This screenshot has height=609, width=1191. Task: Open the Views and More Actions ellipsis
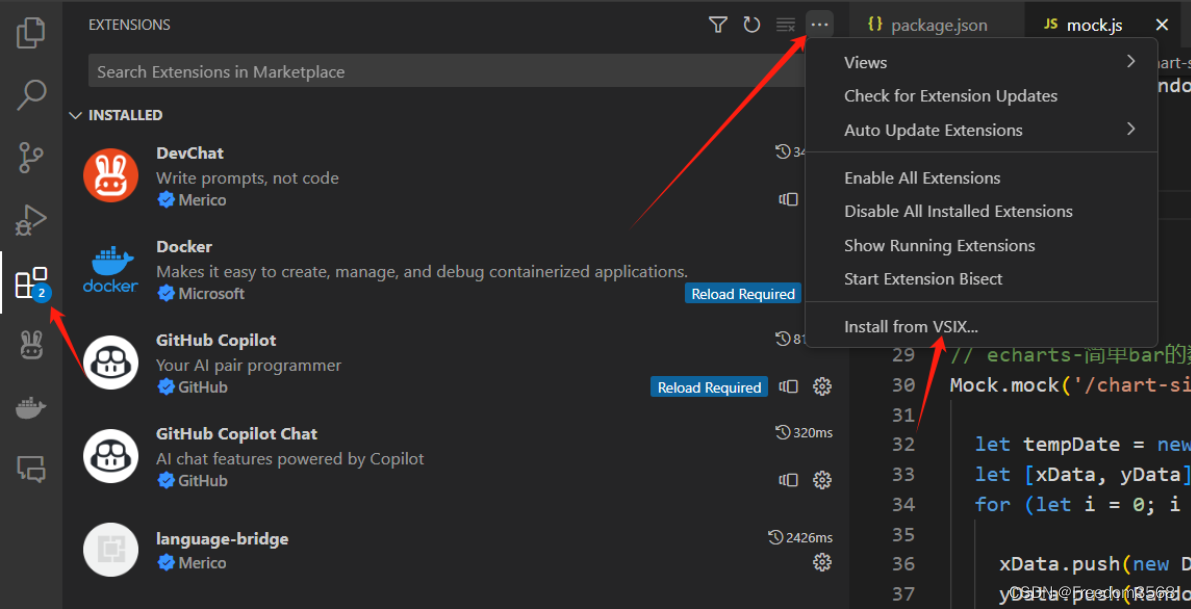pos(820,25)
